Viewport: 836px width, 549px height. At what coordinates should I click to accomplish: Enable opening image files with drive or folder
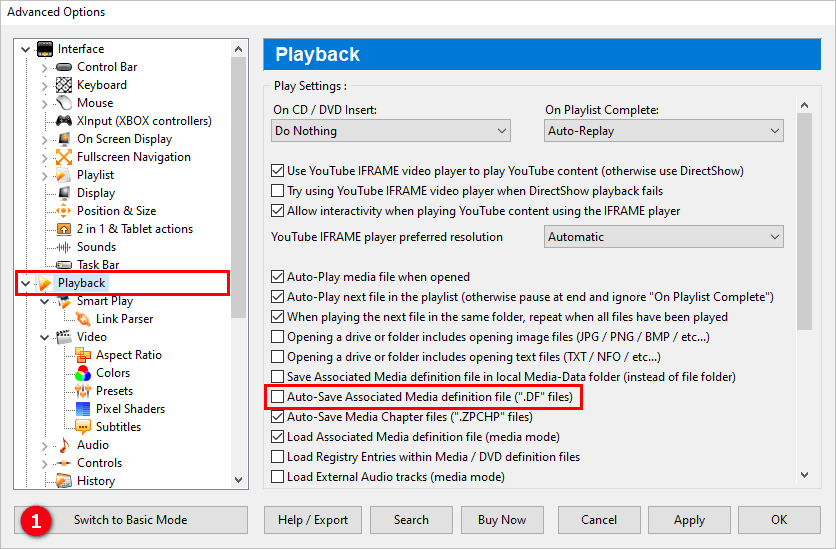(277, 337)
